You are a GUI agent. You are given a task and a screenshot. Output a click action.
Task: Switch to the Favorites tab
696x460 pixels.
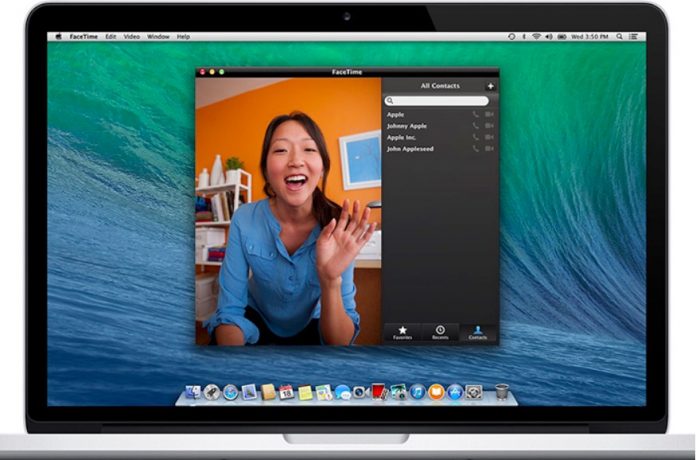tap(403, 332)
